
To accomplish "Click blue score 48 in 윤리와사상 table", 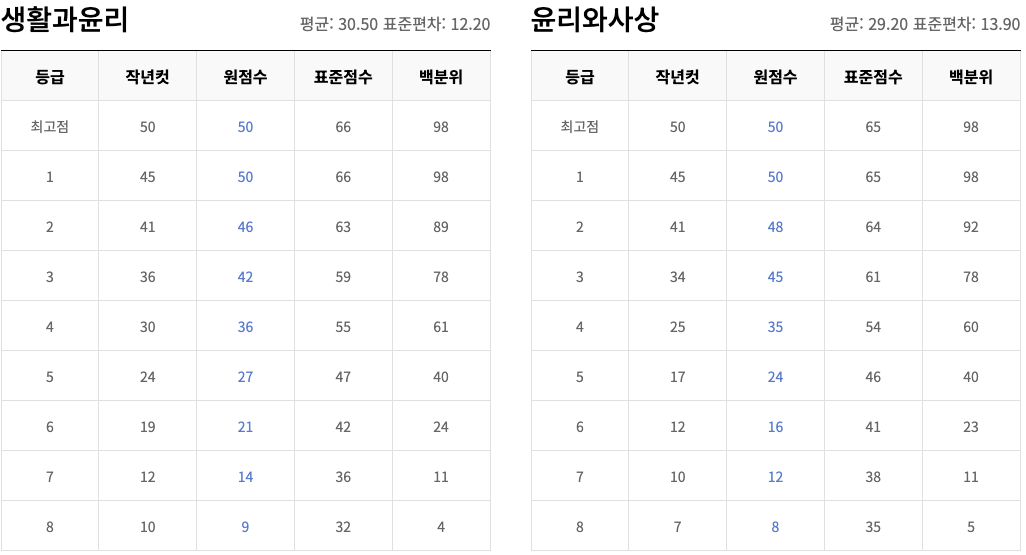I will [x=775, y=227].
